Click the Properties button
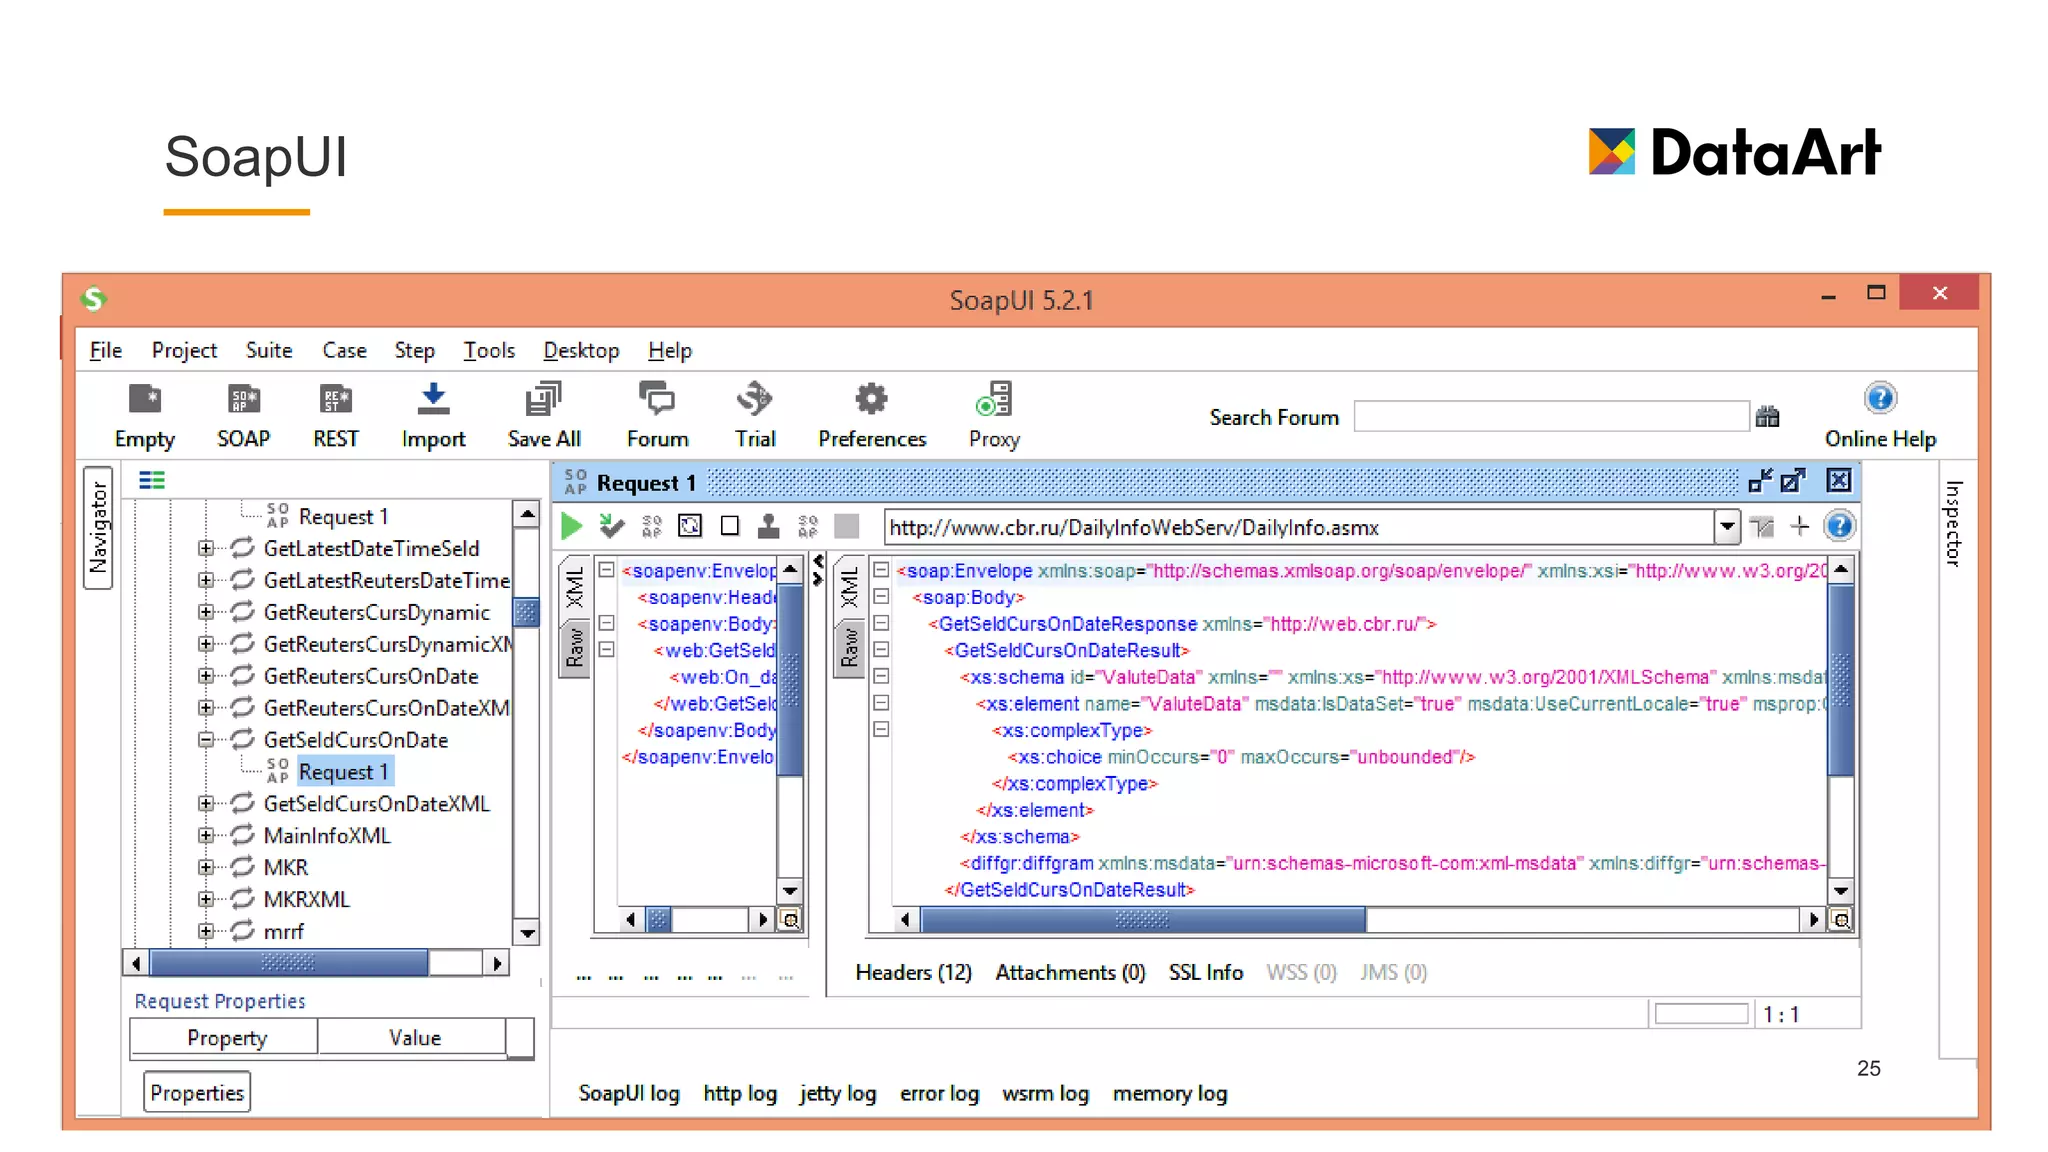The width and height of the screenshot is (2048, 1152). pyautogui.click(x=197, y=1092)
